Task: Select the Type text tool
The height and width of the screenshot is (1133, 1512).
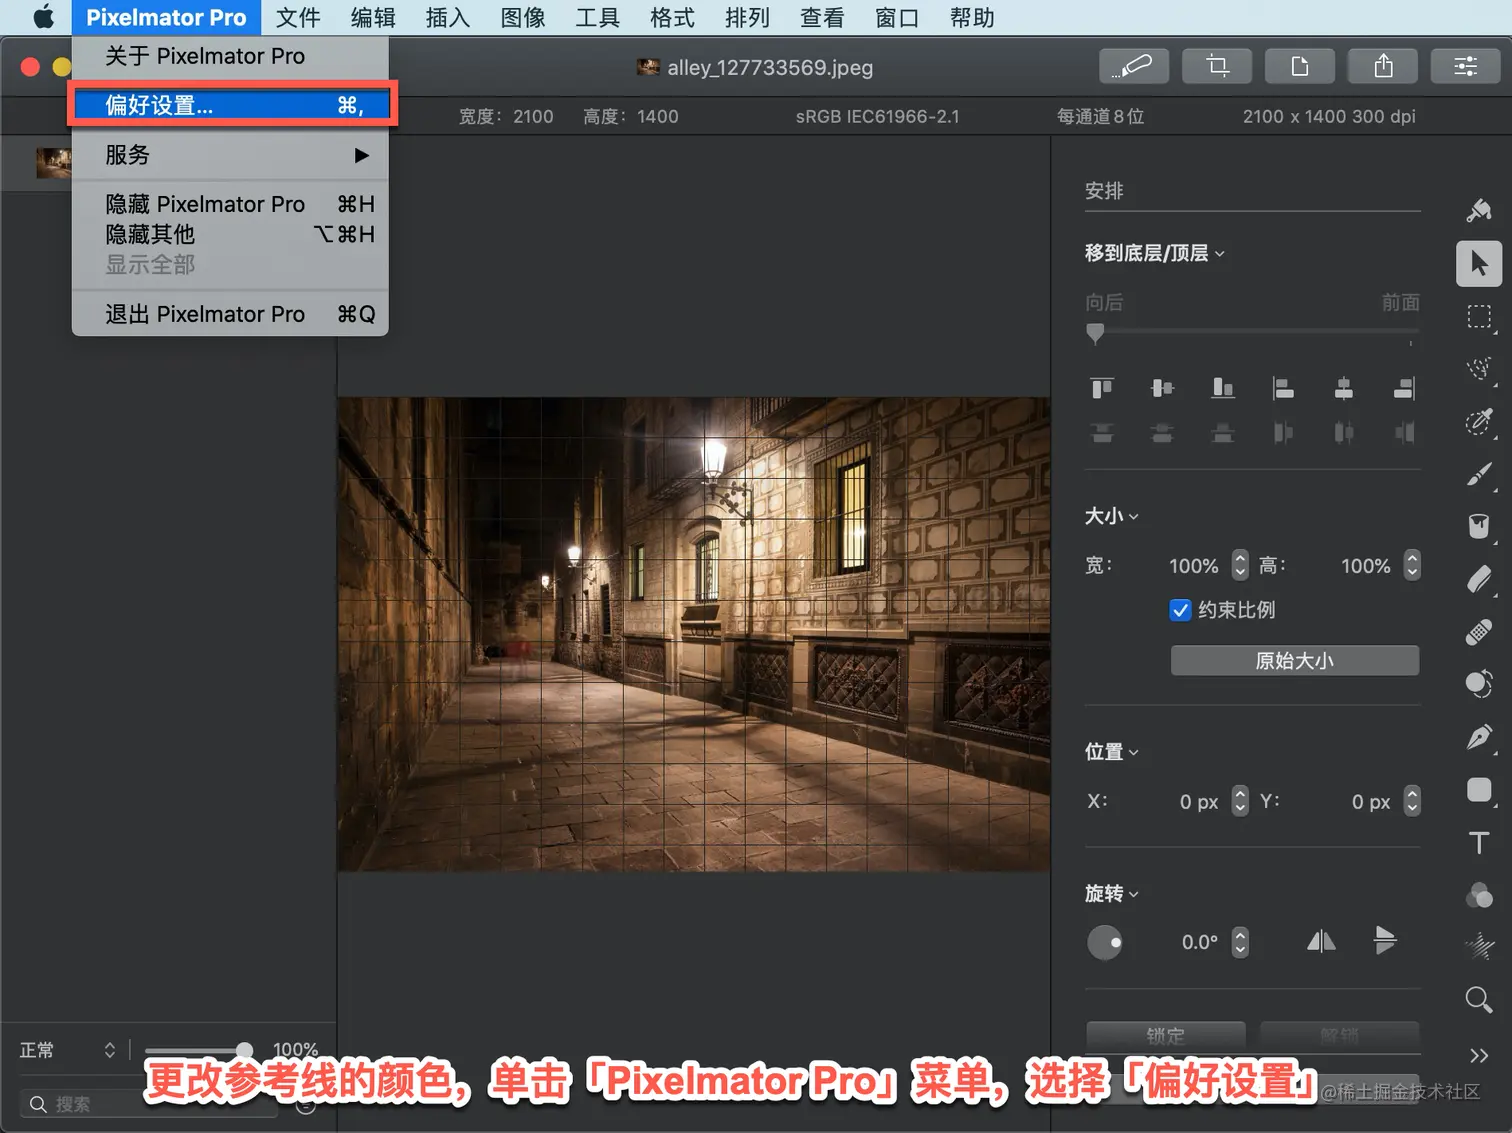Action: (1479, 842)
